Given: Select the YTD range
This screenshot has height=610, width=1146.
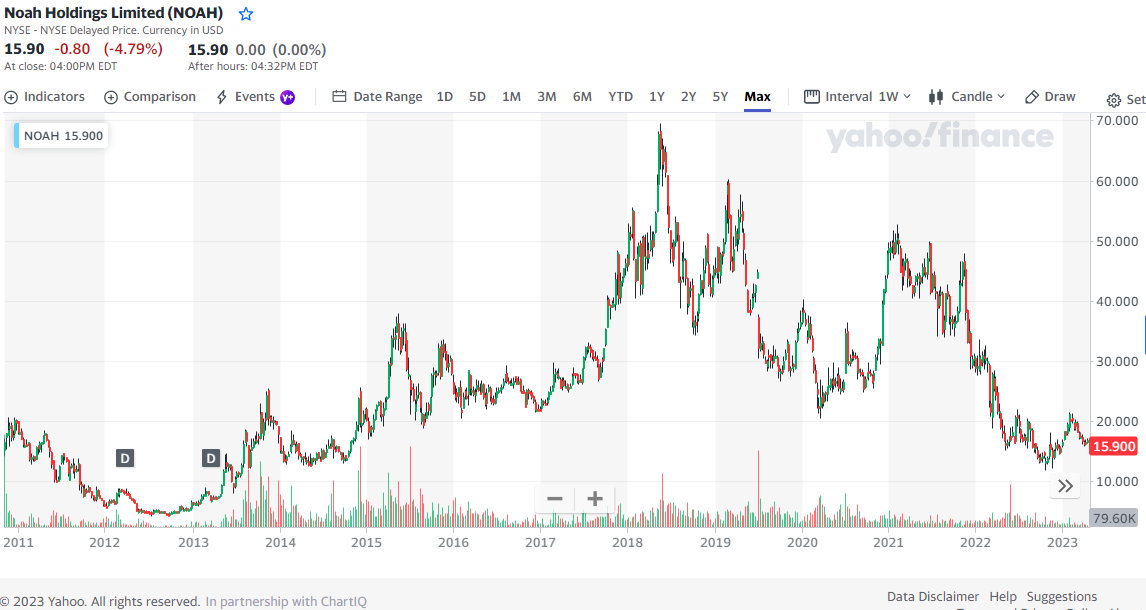Looking at the screenshot, I should pyautogui.click(x=621, y=96).
